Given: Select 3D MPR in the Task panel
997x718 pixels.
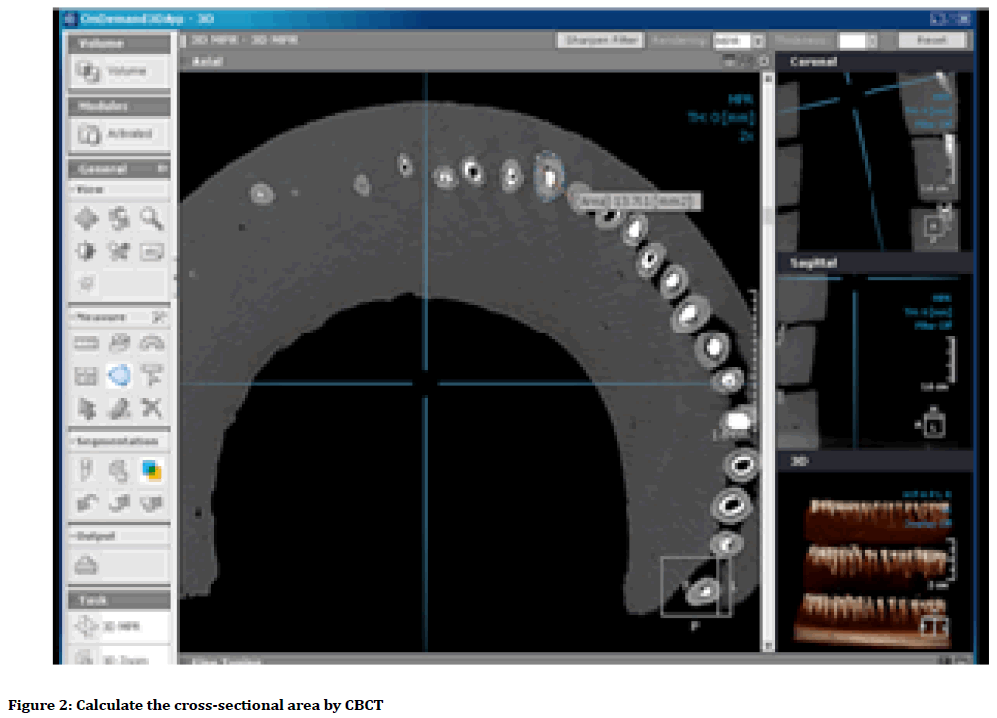Looking at the screenshot, I should pyautogui.click(x=117, y=626).
